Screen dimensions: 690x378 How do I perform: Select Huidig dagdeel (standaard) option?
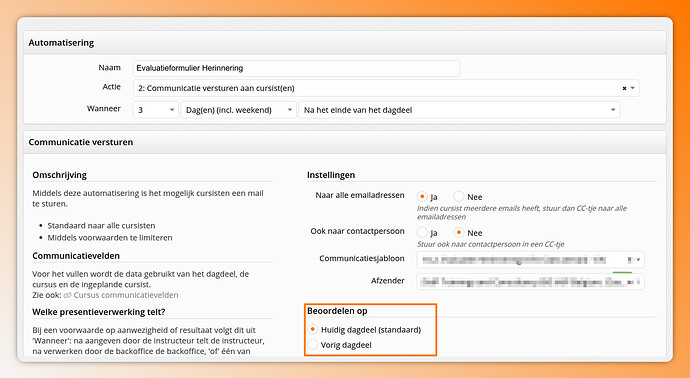pyautogui.click(x=312, y=330)
